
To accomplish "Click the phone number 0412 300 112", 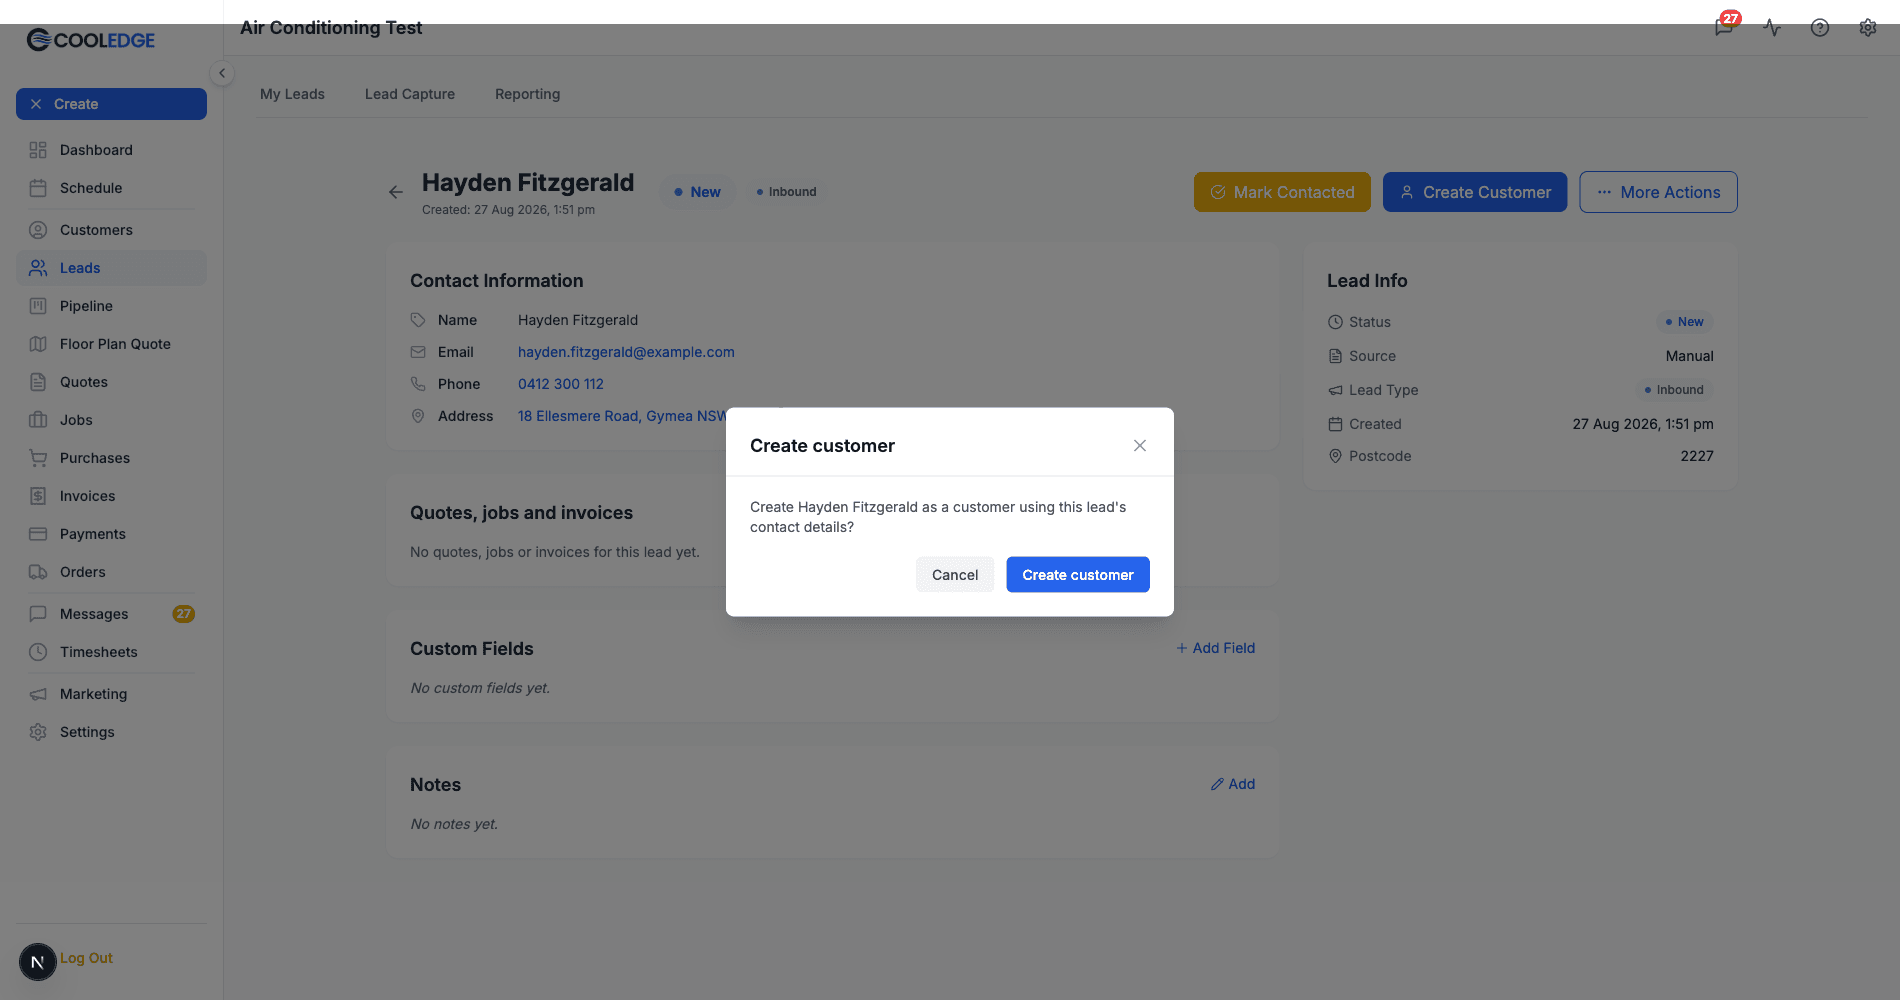I will (561, 384).
